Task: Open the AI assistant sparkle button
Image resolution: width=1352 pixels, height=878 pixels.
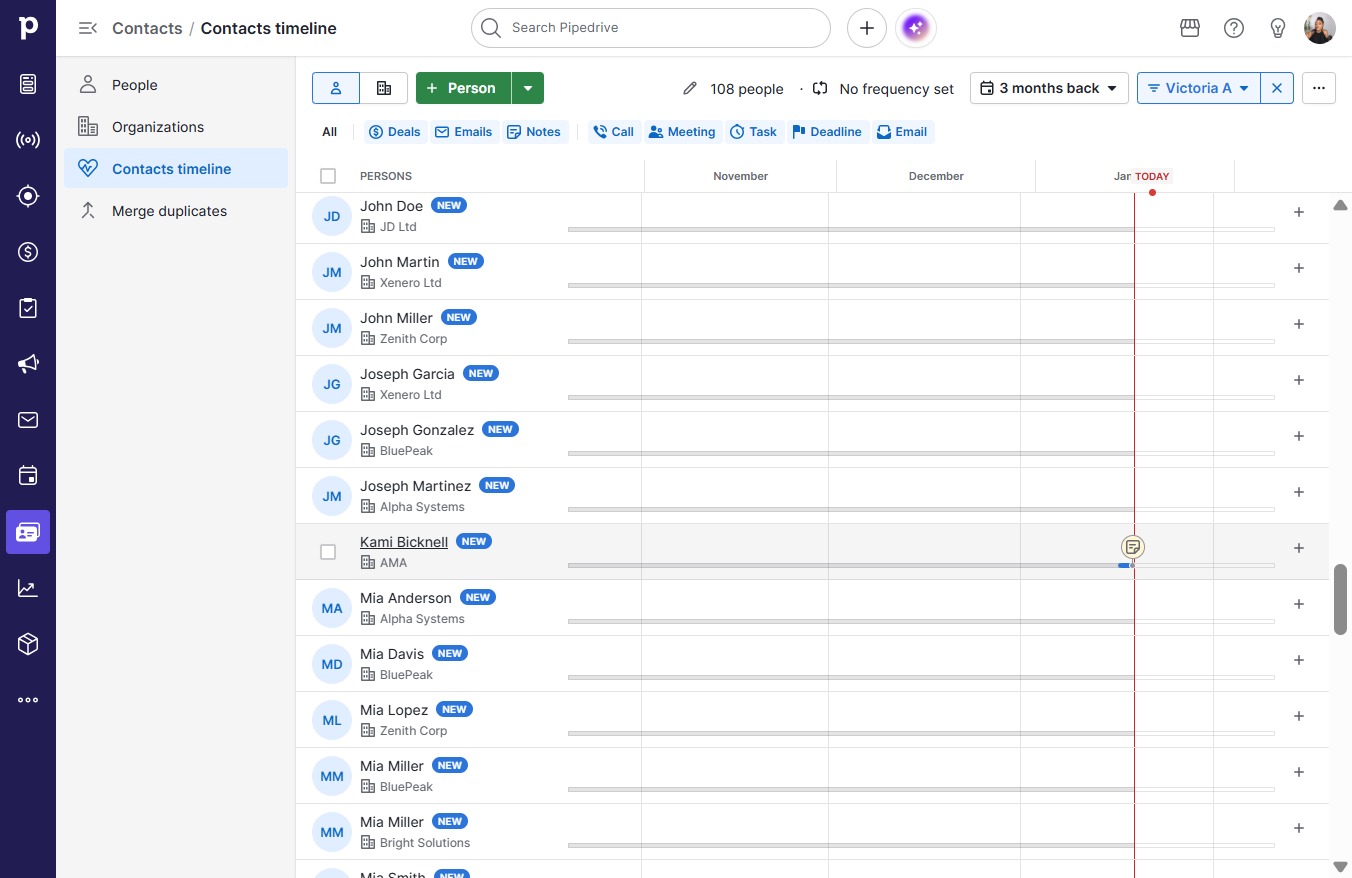Action: 916,28
